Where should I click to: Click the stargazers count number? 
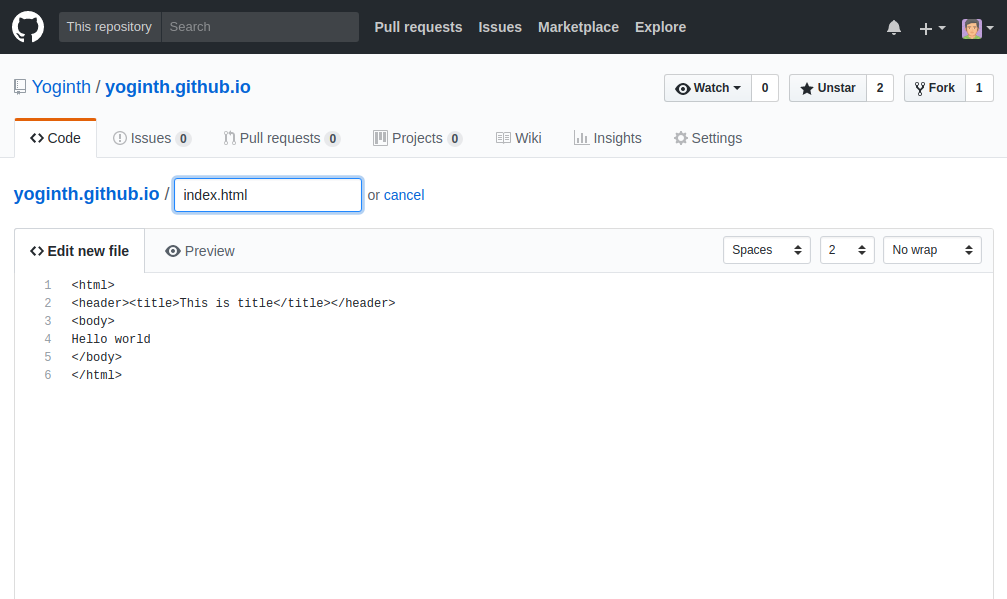coord(879,88)
